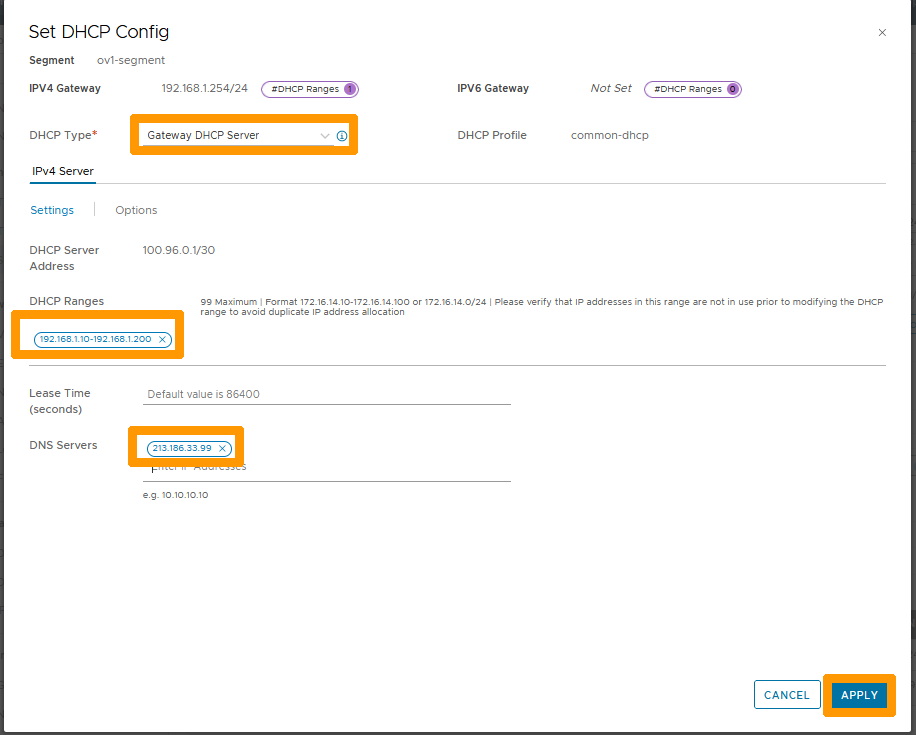Close the Set DHCP Config dialog
916x735 pixels.
click(882, 32)
